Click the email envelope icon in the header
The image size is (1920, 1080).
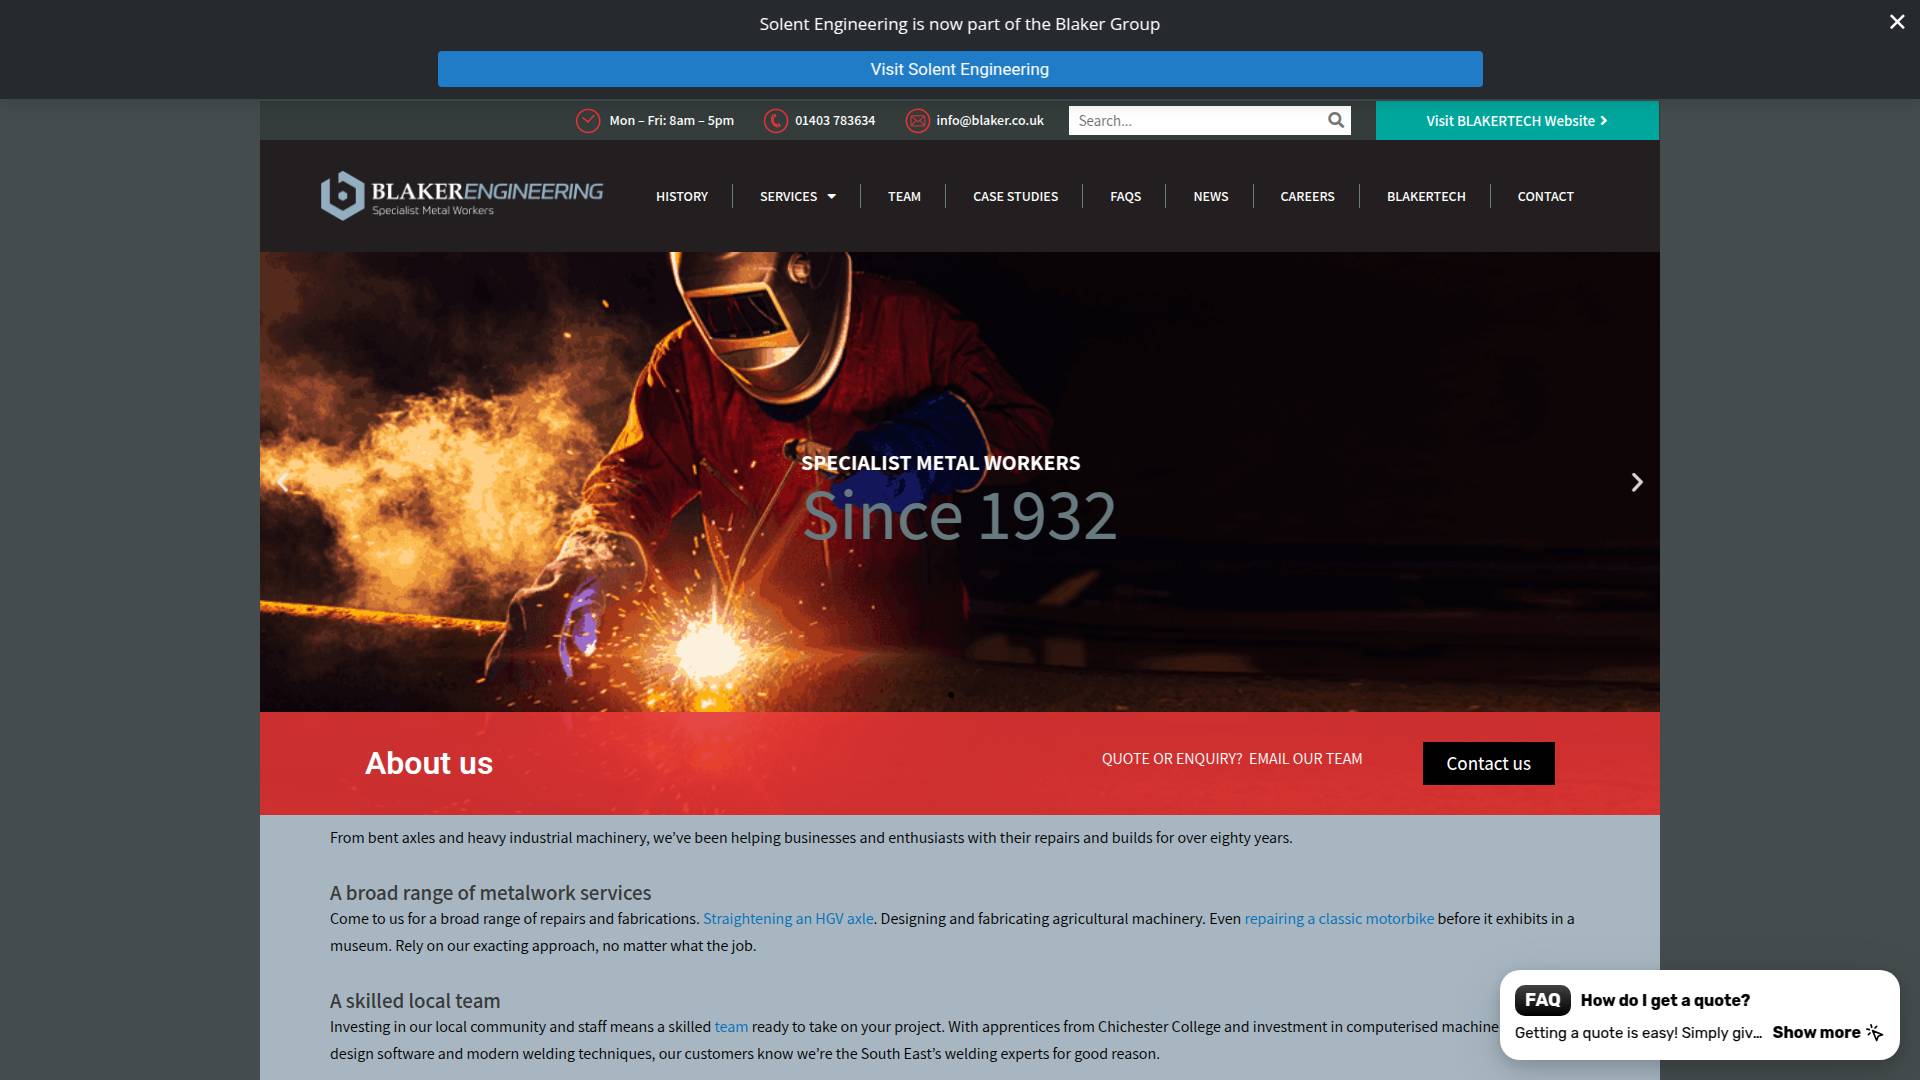point(917,120)
